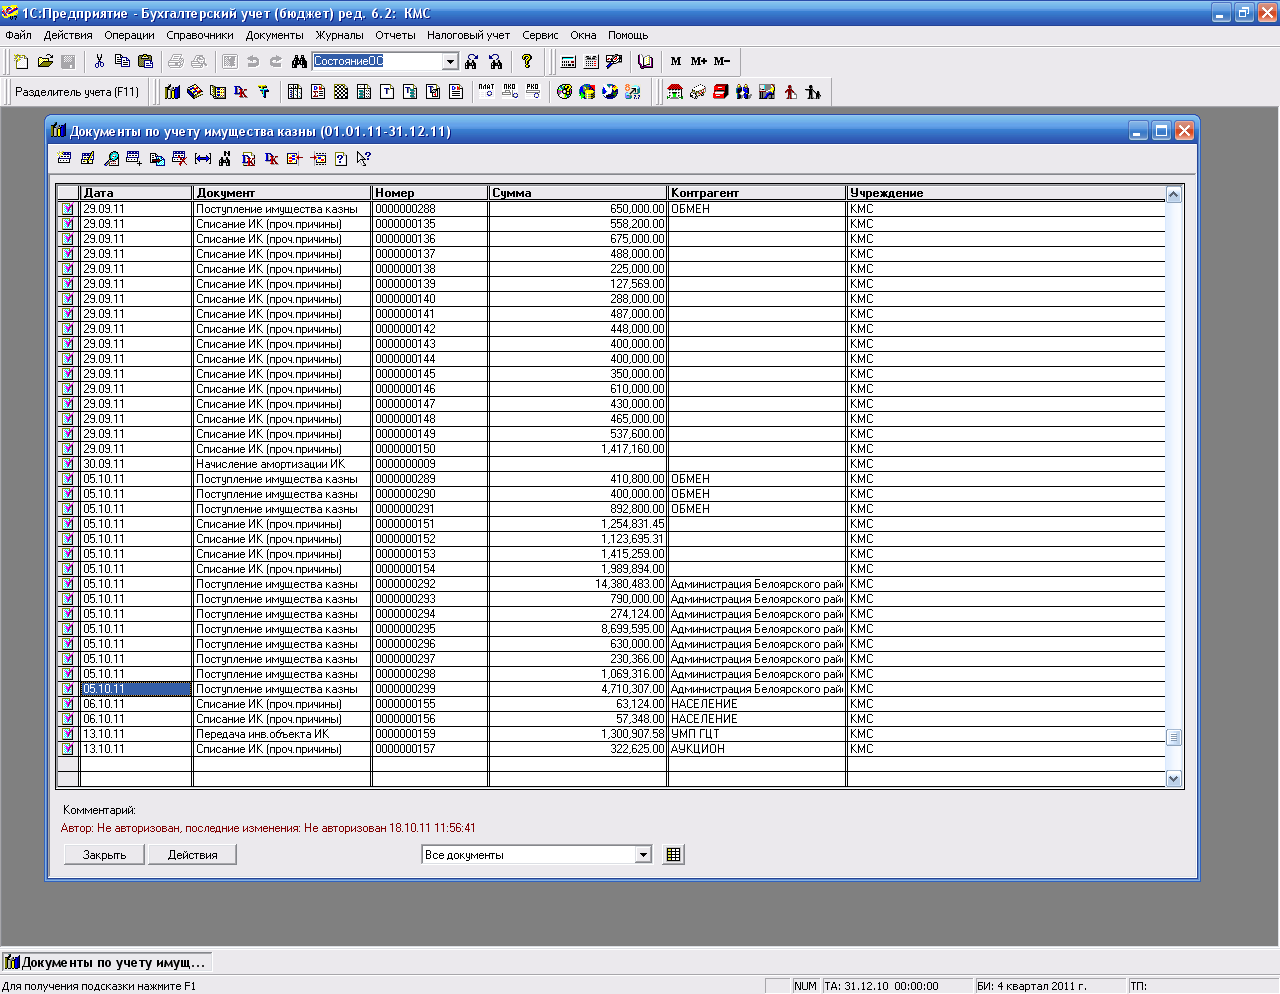Click the Copy icon beside the scissors
This screenshot has height=994, width=1280.
(122, 62)
